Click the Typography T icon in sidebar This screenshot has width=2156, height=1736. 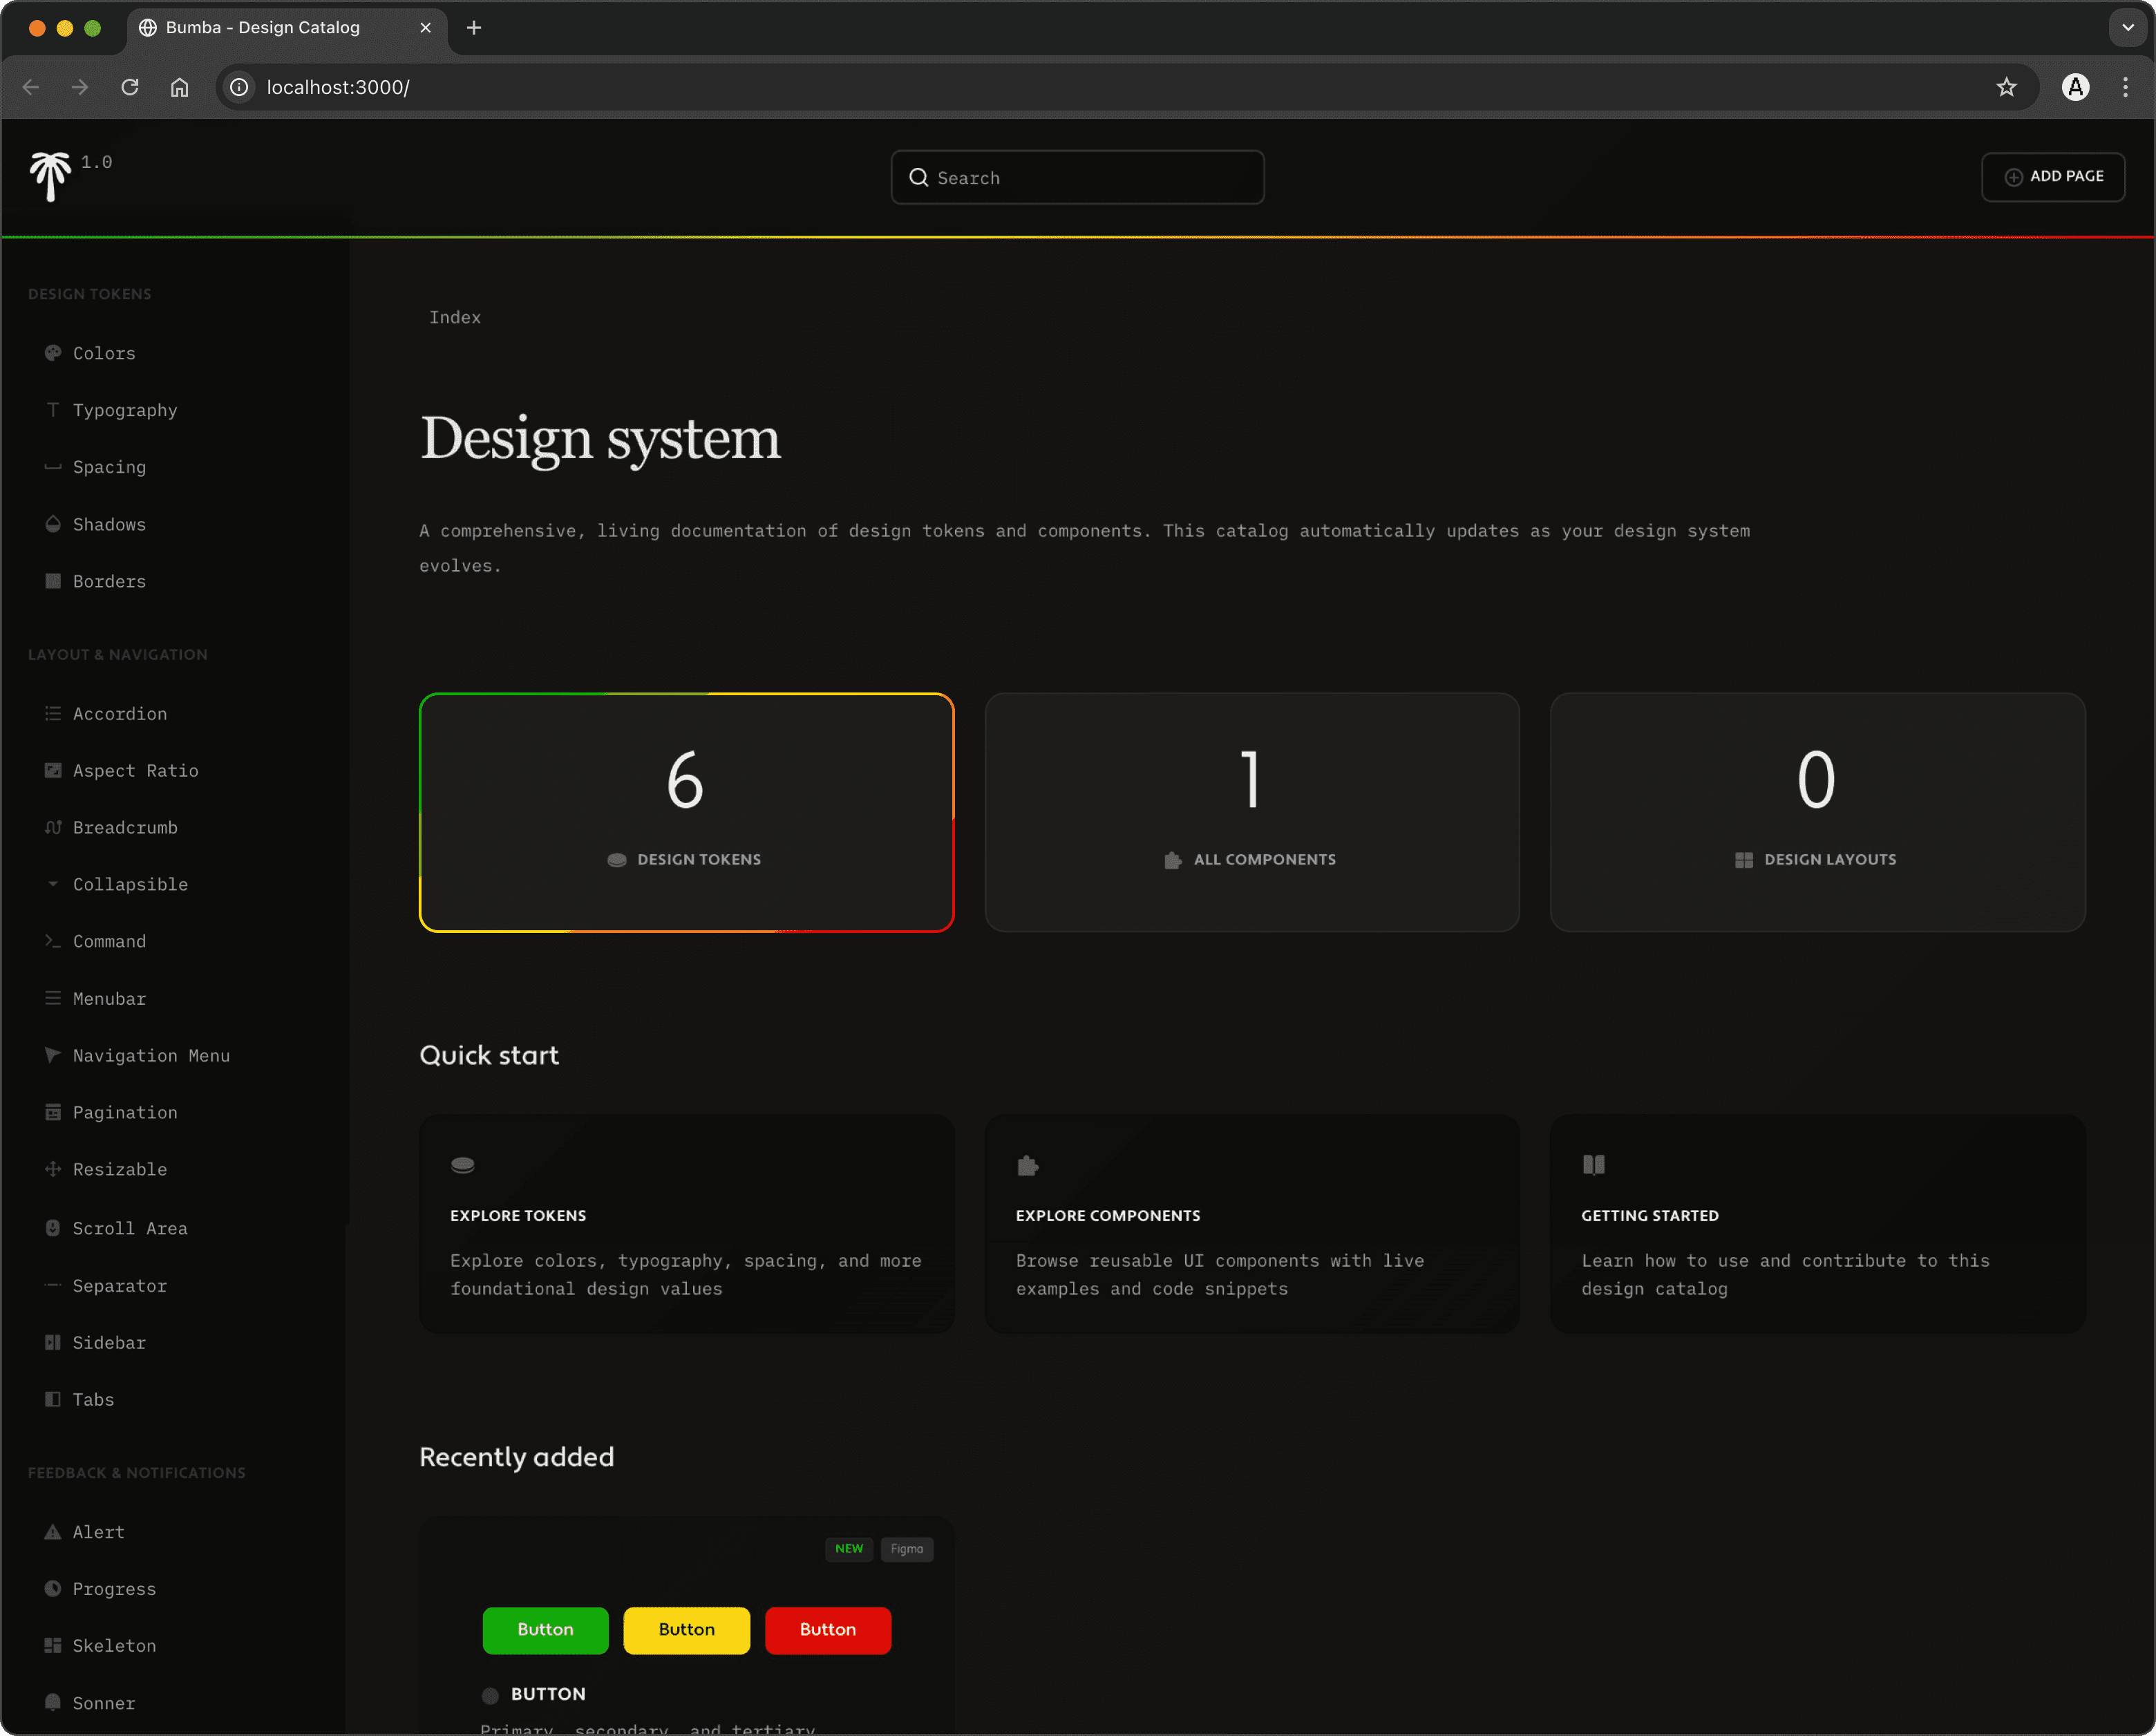coord(53,410)
